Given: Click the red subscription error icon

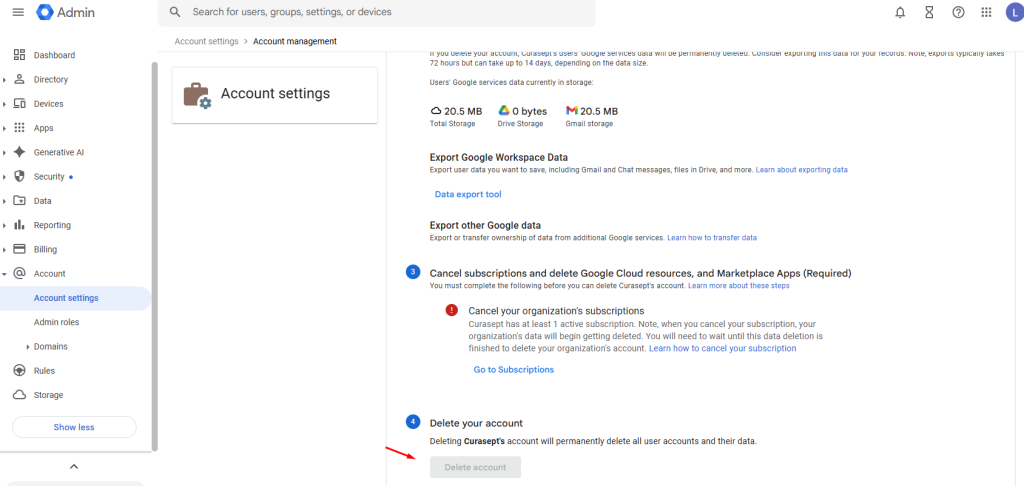Looking at the screenshot, I should pos(451,310).
